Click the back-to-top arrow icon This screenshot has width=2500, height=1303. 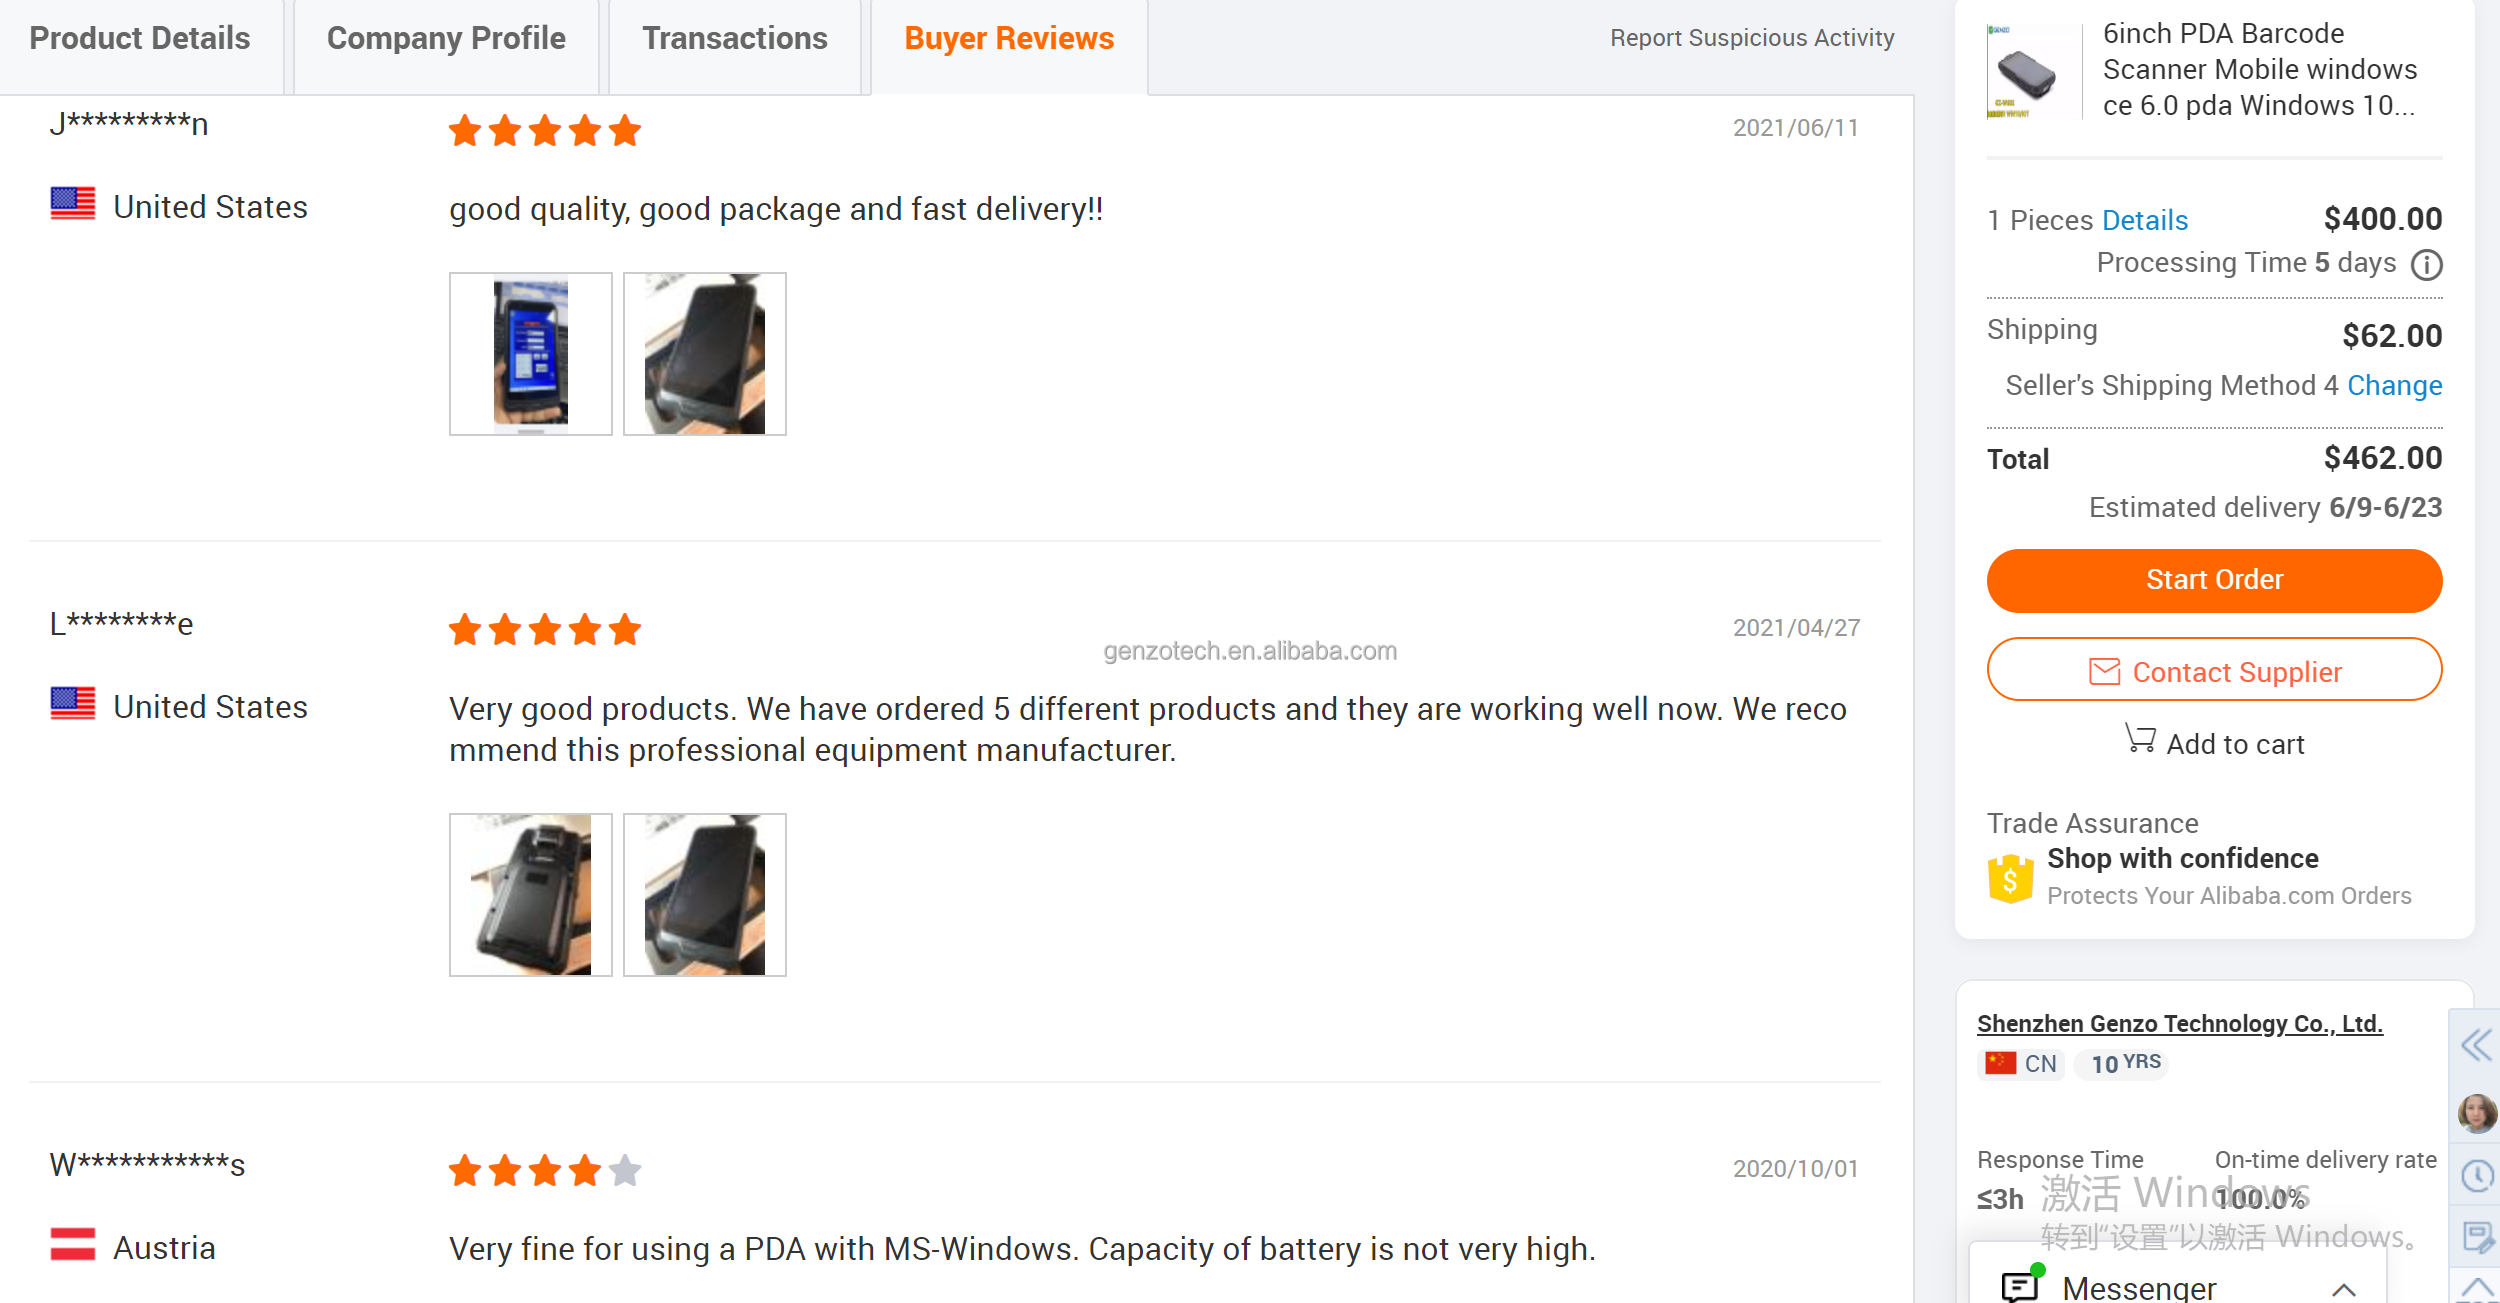[x=2477, y=1289]
